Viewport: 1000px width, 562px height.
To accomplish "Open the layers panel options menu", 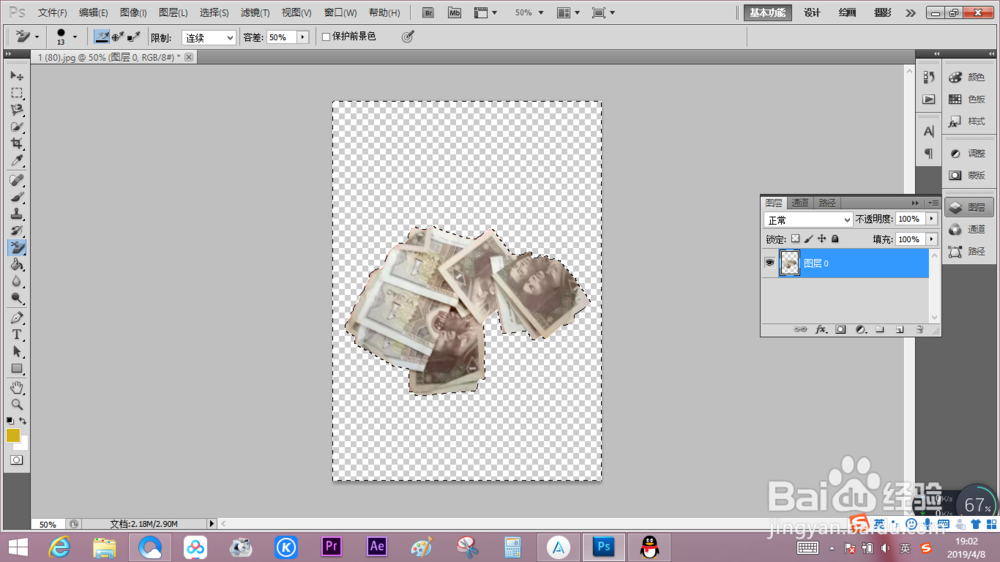I will (x=933, y=203).
